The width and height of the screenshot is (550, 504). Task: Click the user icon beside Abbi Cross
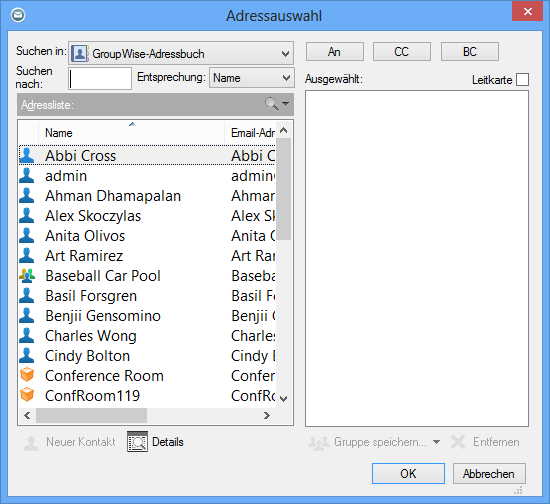27,155
